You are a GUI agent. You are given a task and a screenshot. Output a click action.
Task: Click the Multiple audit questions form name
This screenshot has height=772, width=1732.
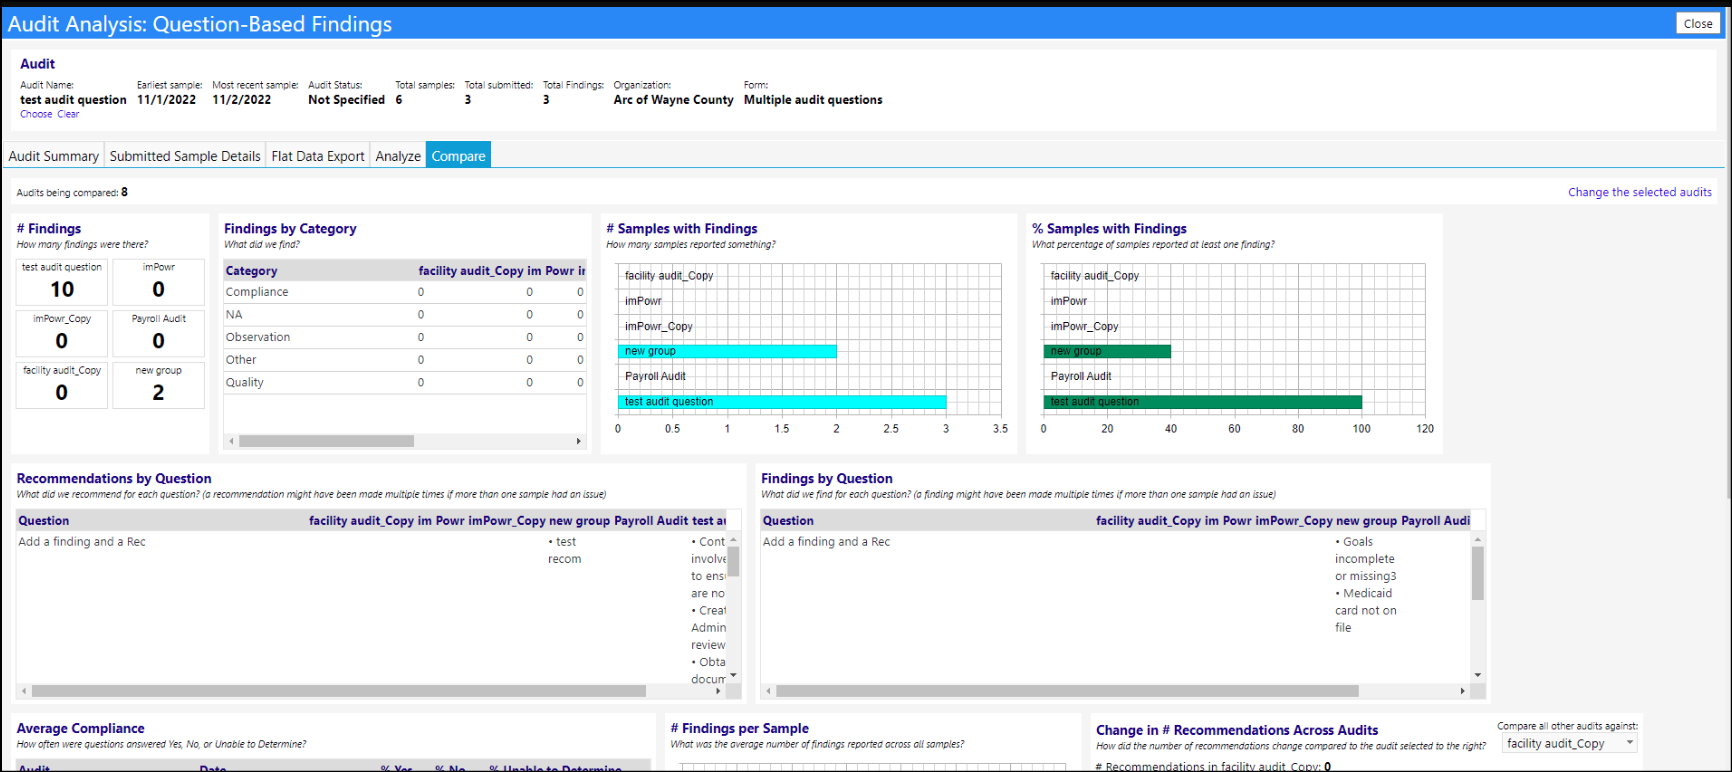[813, 100]
